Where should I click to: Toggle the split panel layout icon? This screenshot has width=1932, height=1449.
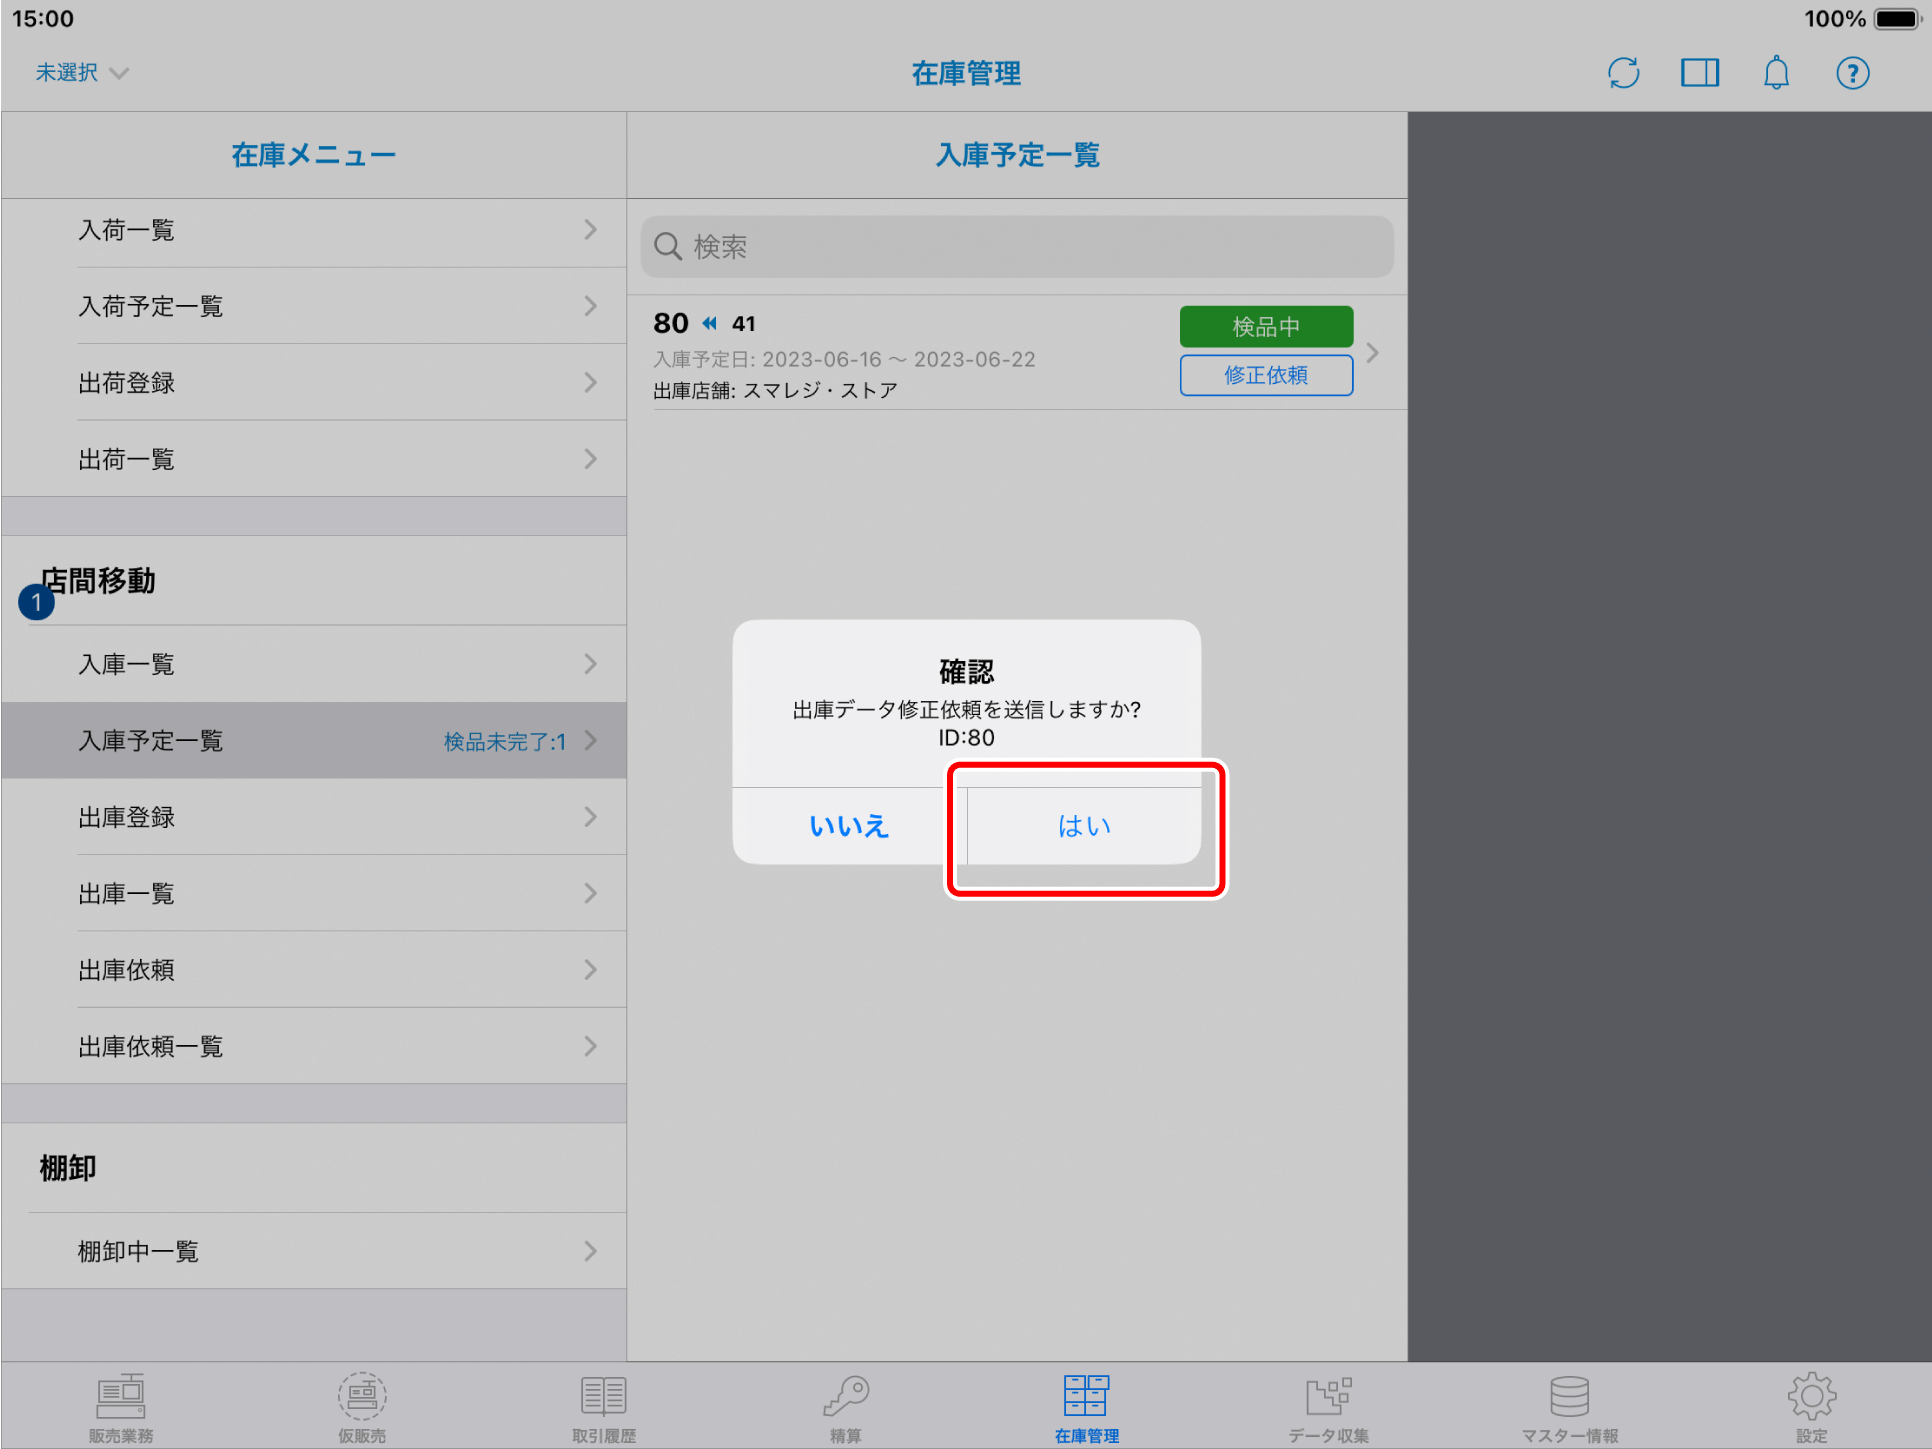click(x=1699, y=73)
